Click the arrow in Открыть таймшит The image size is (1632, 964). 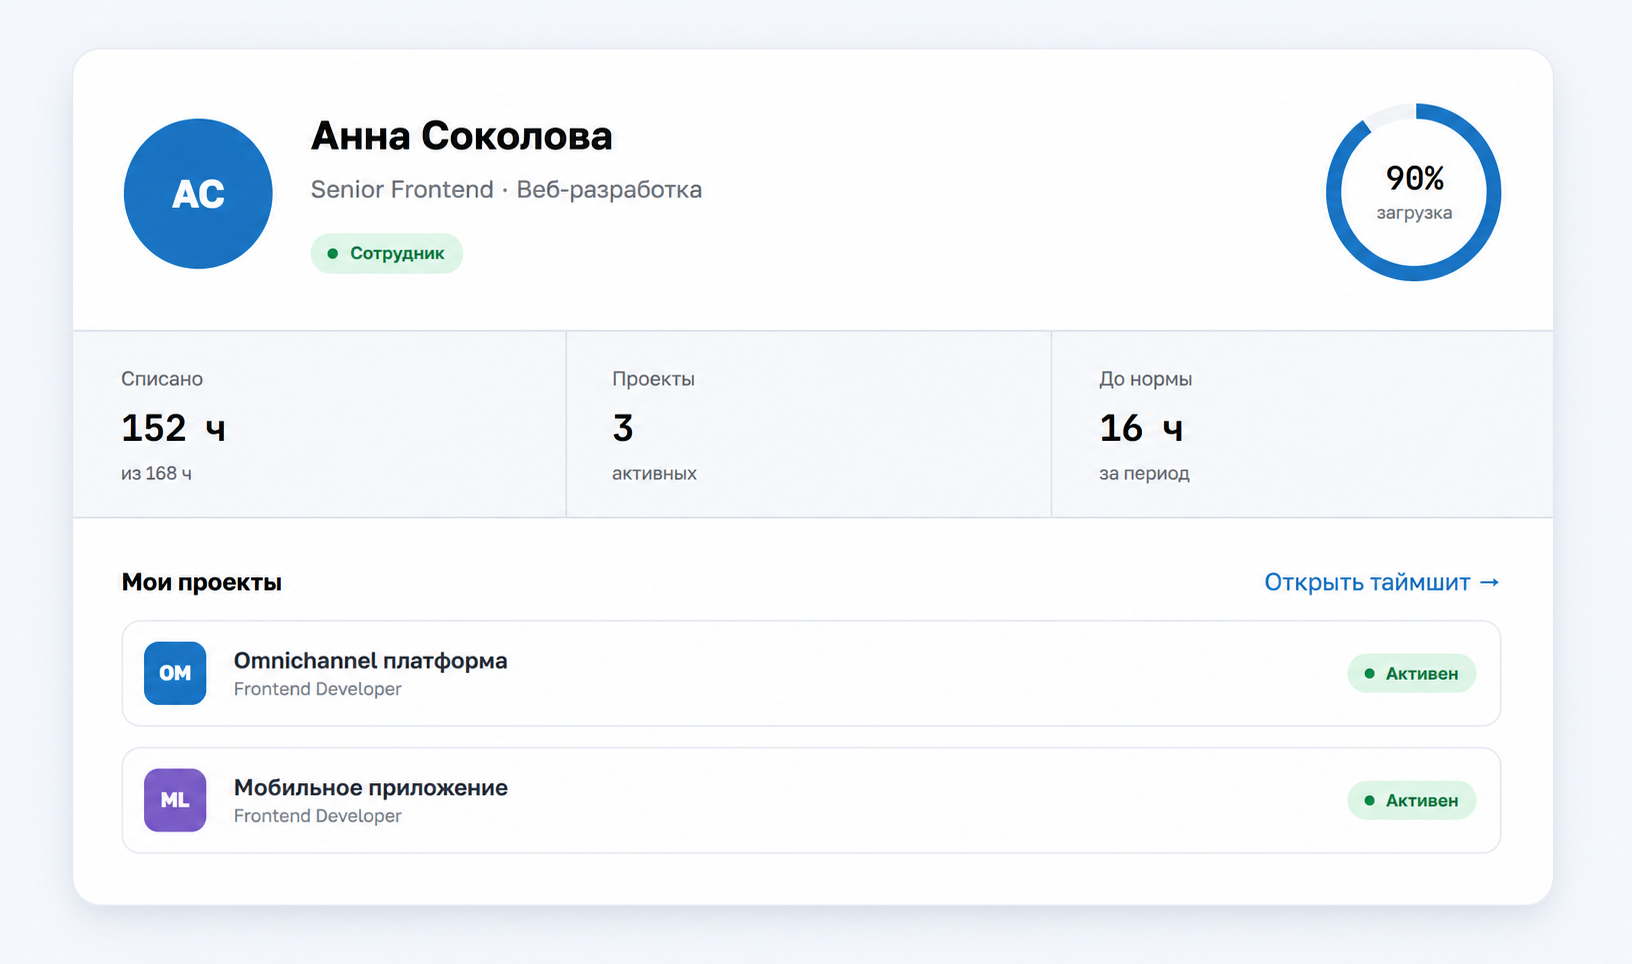tap(1489, 582)
